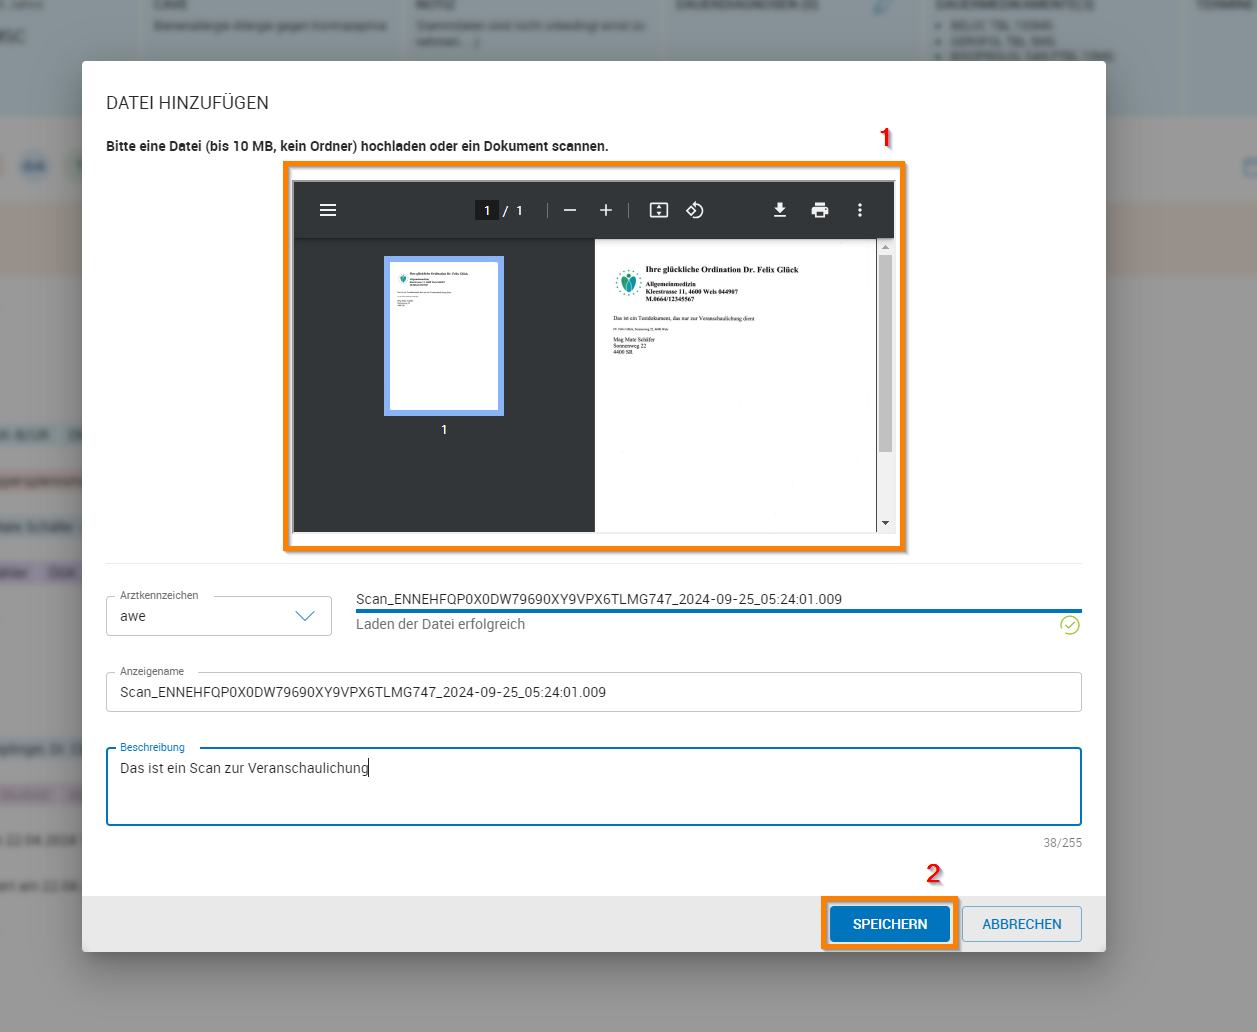This screenshot has width=1257, height=1032.
Task: Print the previewed document
Action: [x=820, y=210]
